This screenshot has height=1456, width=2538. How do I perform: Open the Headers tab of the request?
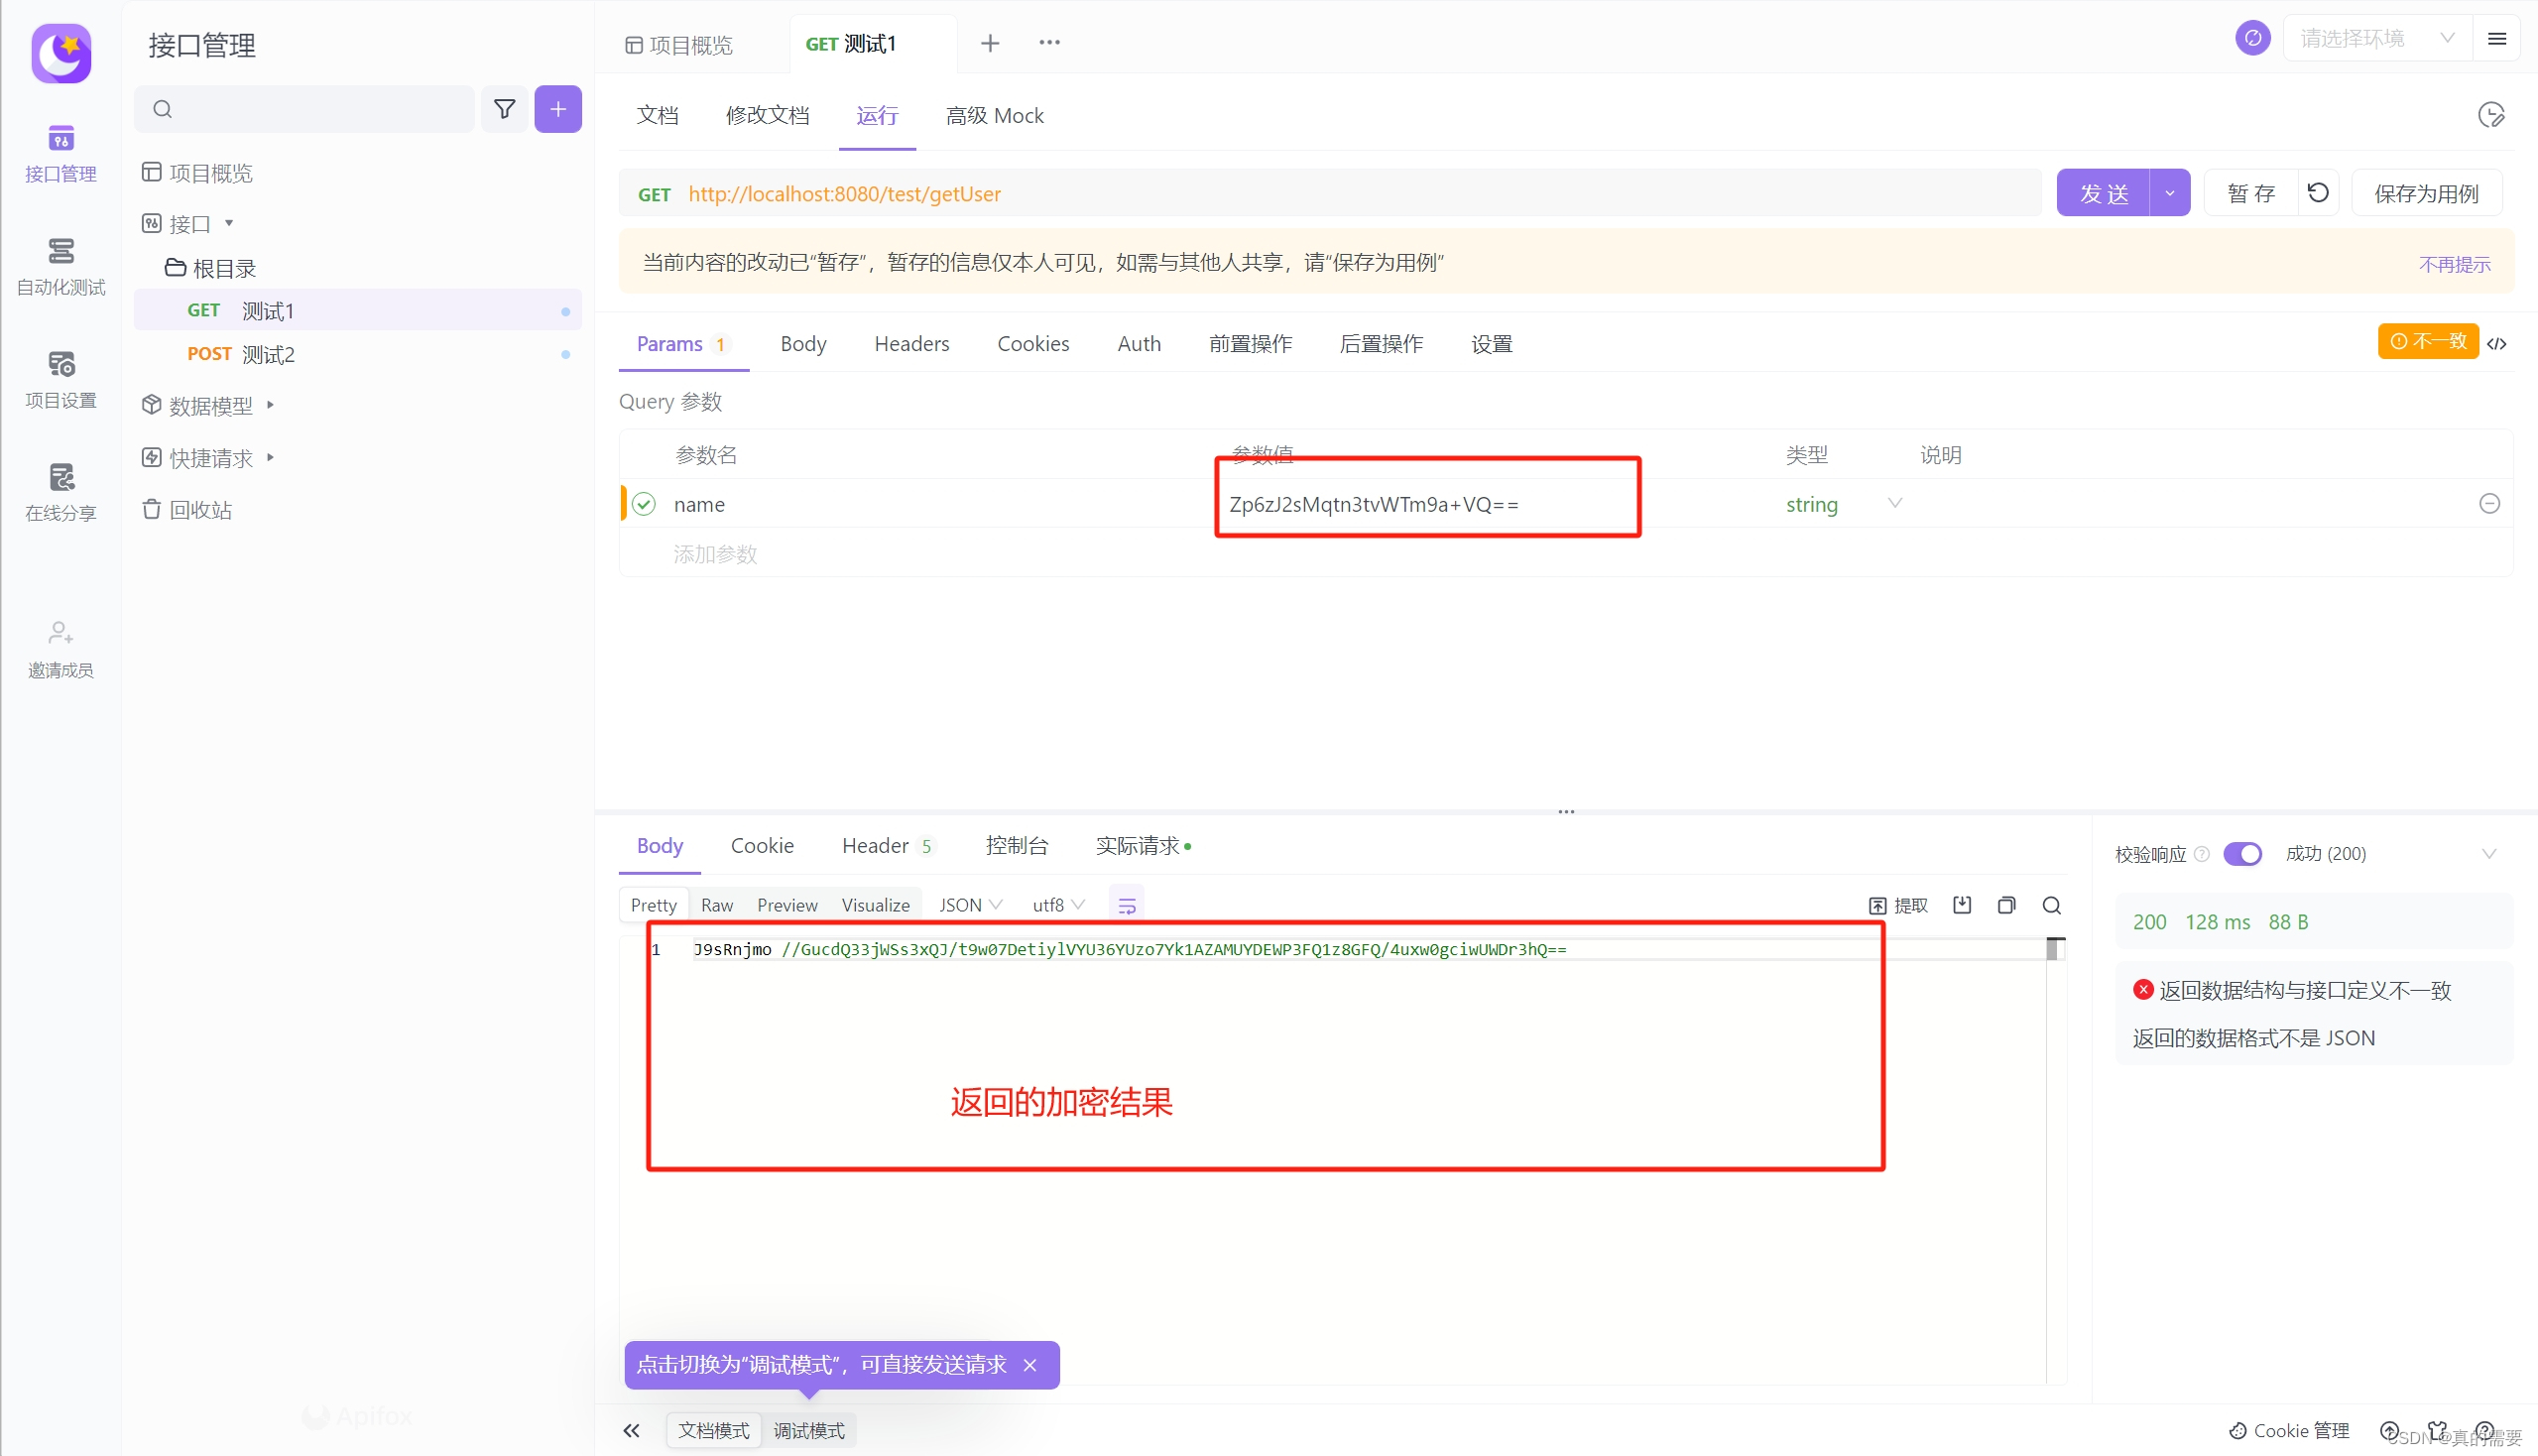(911, 343)
